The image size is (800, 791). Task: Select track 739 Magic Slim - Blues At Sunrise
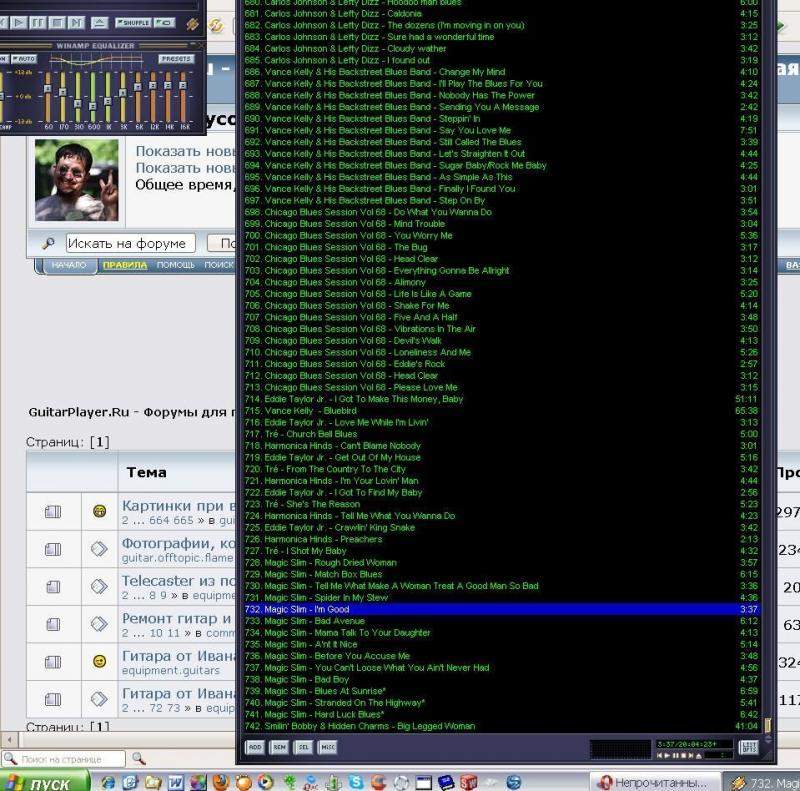pos(502,691)
